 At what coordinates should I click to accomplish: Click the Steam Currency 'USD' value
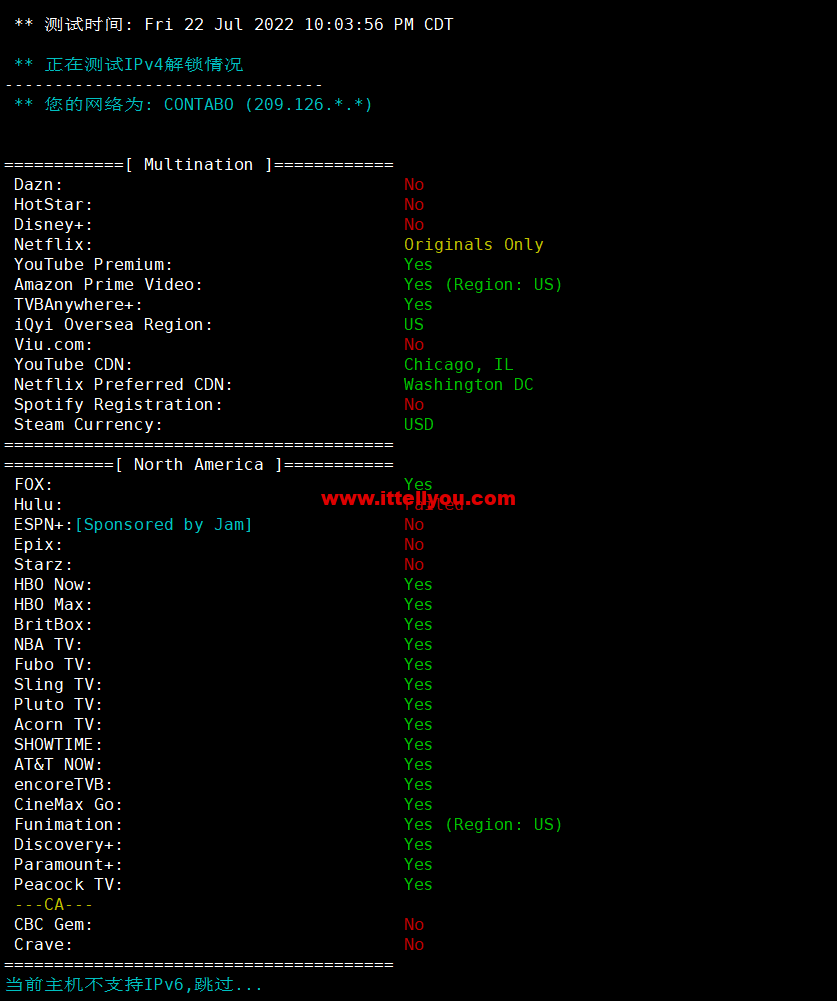[419, 425]
